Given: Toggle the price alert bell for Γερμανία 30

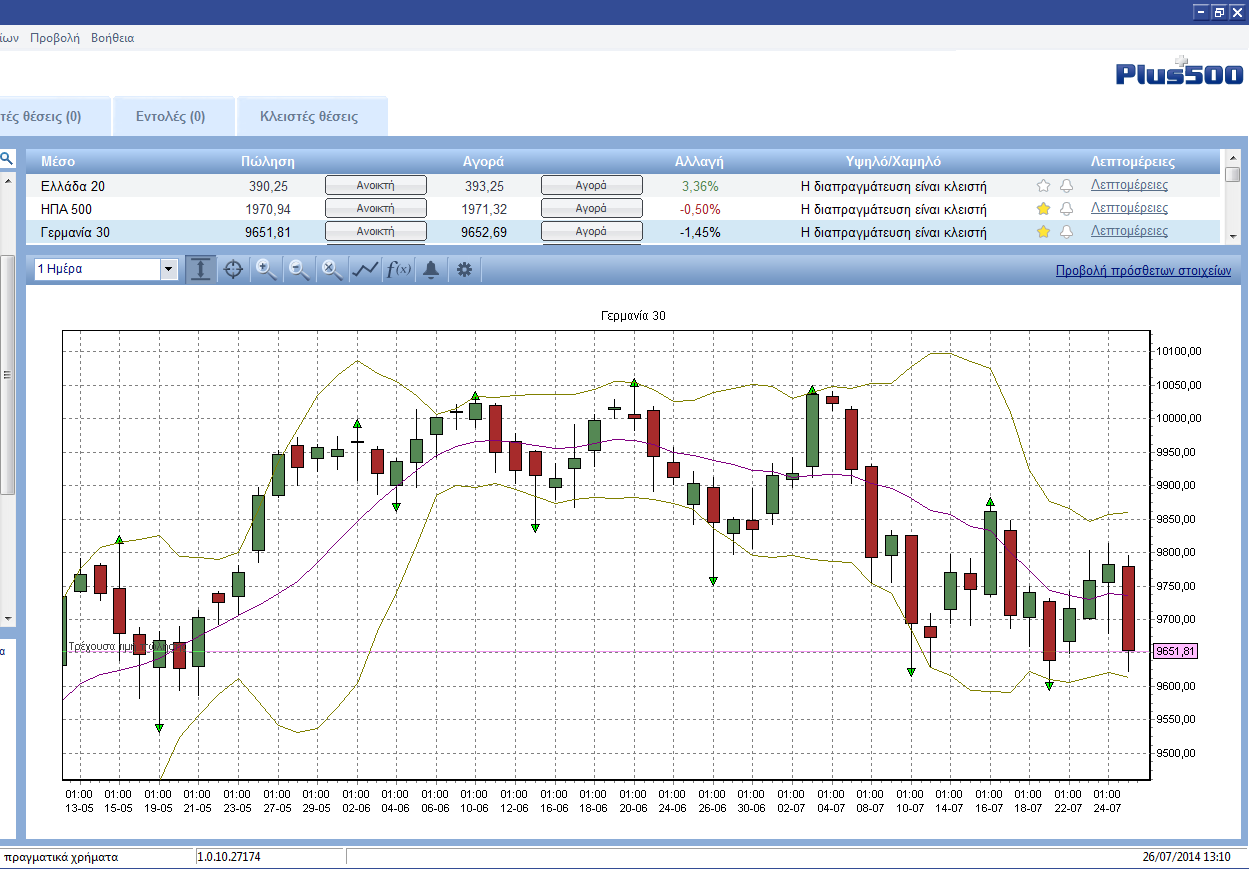Looking at the screenshot, I should tap(1066, 231).
